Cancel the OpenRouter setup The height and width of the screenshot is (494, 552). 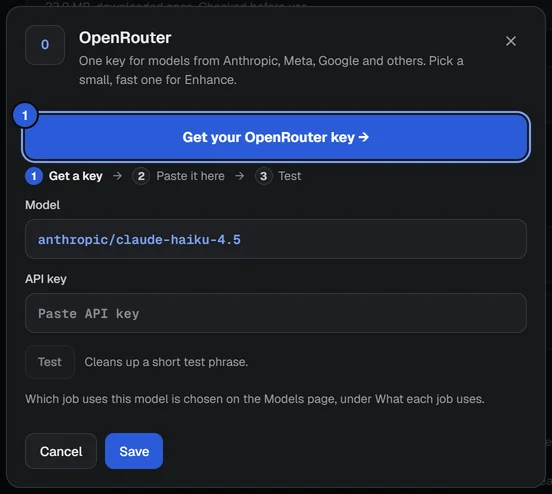(61, 451)
